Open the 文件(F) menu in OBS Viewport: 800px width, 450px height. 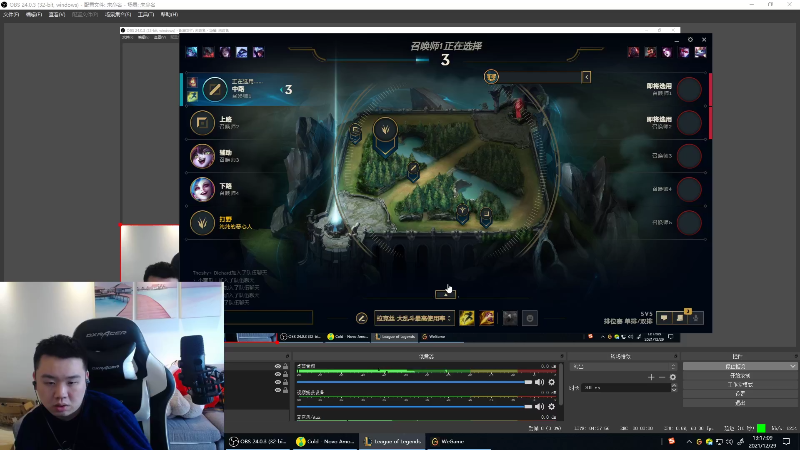pos(11,14)
